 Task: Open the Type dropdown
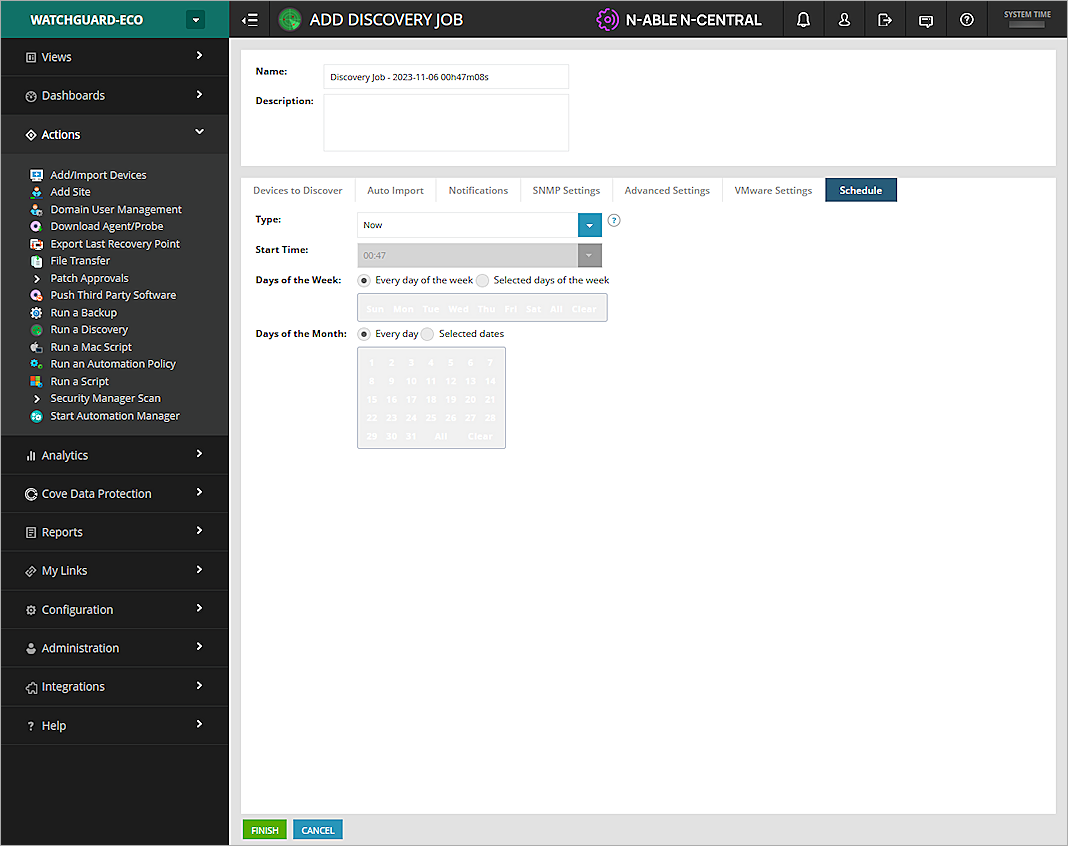tap(589, 225)
